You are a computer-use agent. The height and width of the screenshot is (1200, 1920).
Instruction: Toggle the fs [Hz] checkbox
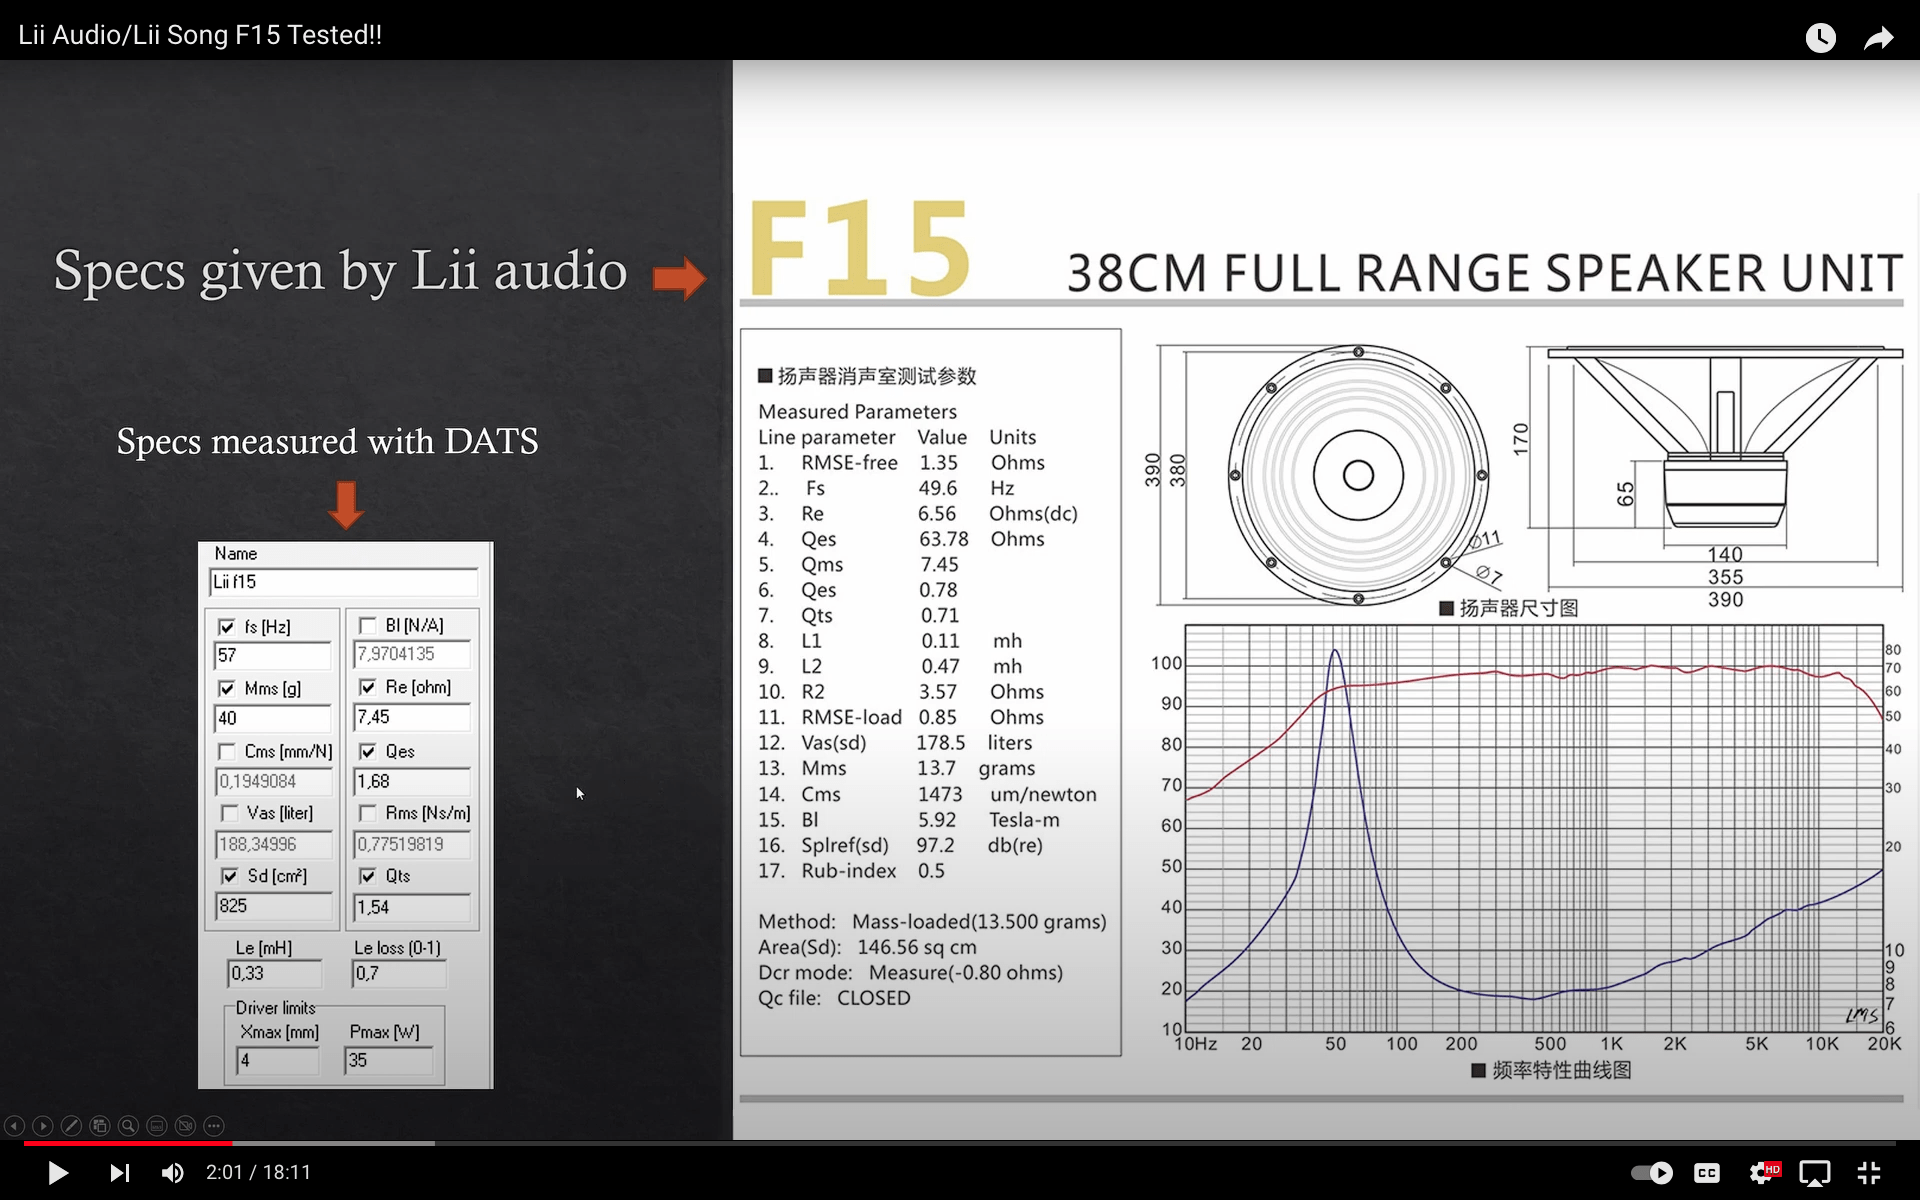pos(227,627)
